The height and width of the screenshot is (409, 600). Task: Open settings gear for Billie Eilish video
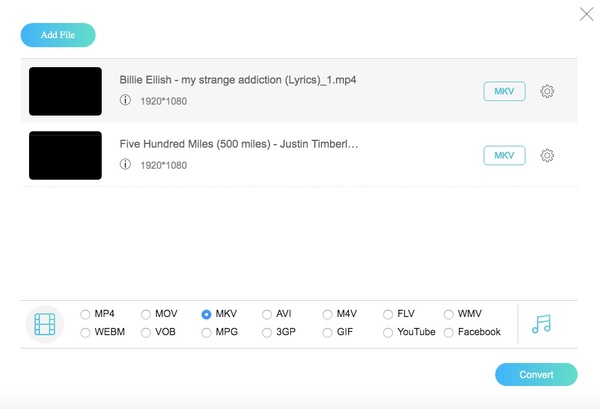(547, 91)
